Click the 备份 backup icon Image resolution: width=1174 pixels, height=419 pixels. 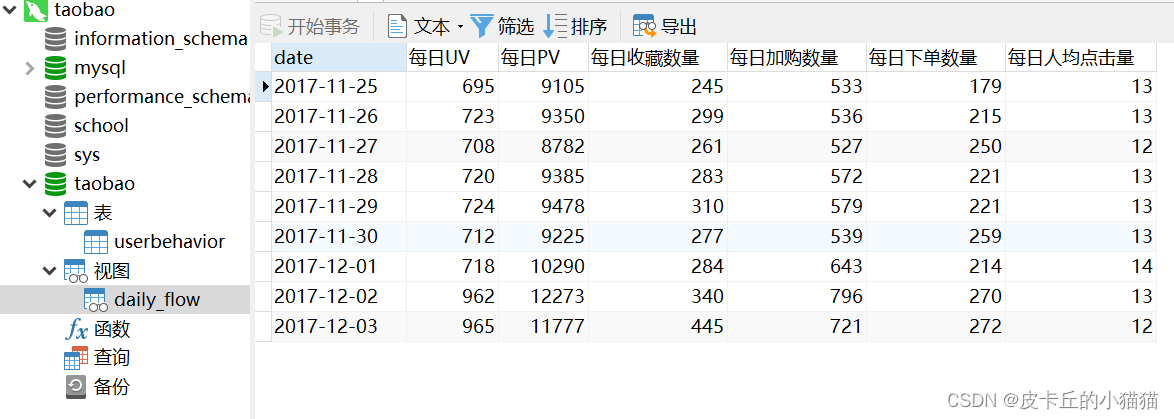tap(76, 387)
